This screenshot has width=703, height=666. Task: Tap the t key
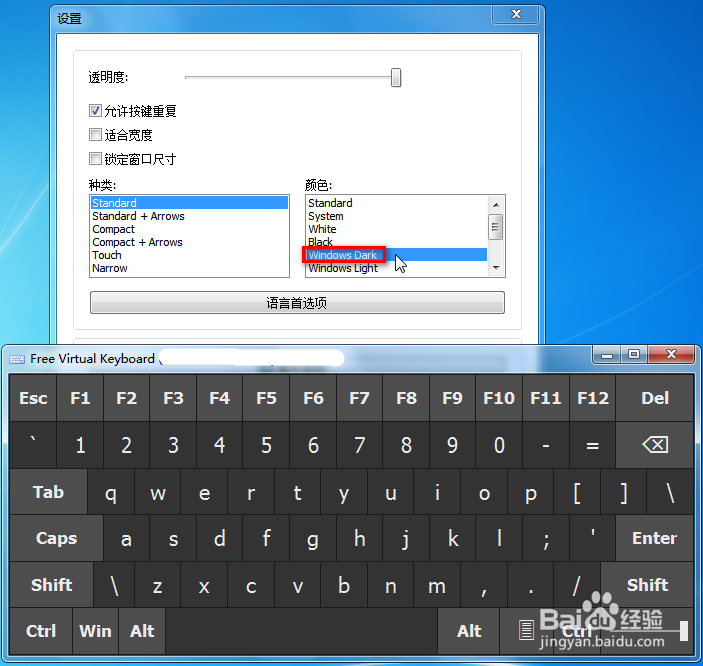point(297,492)
